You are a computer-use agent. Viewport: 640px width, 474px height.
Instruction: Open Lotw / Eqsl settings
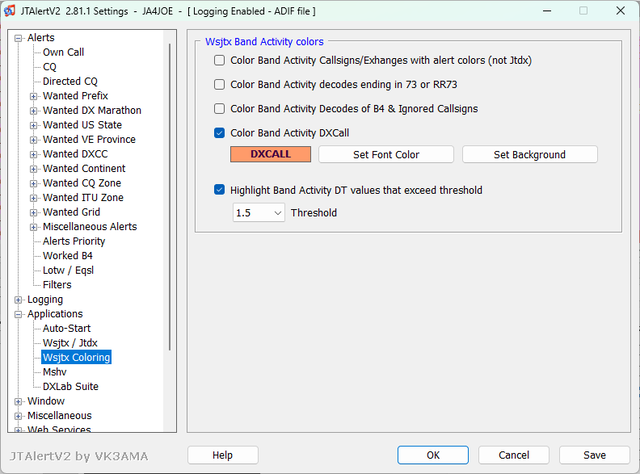(x=68, y=270)
